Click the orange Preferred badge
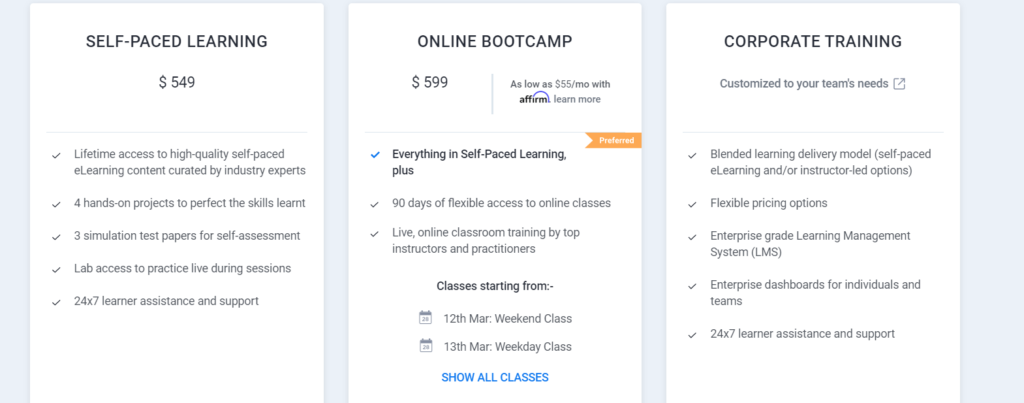The width and height of the screenshot is (1024, 403). click(x=613, y=140)
